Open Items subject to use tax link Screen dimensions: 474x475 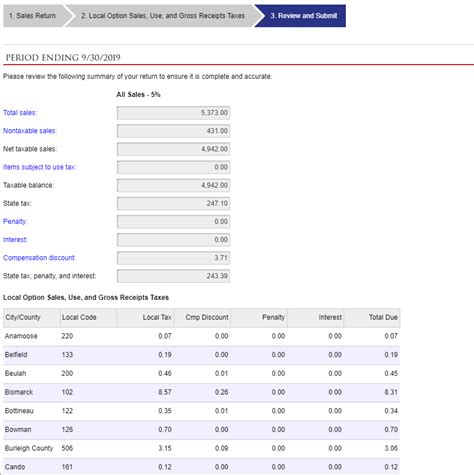tap(39, 167)
